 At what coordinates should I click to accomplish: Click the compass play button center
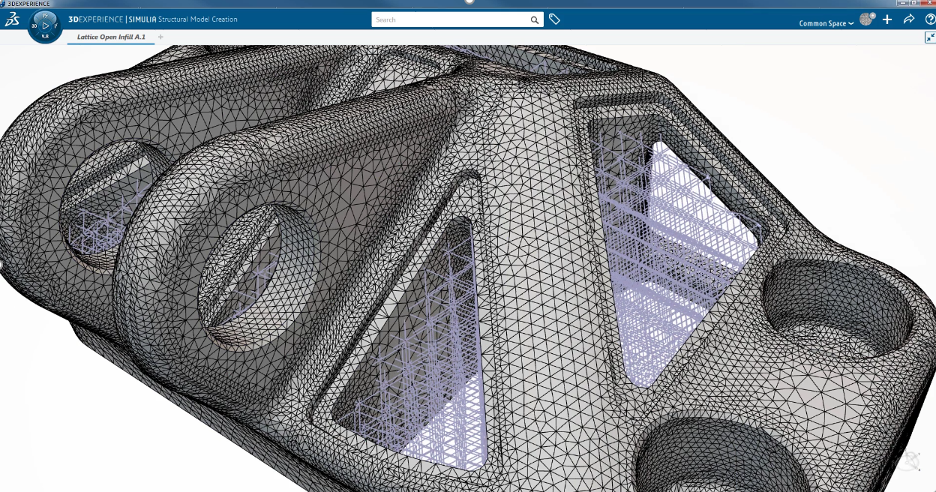pos(45,24)
